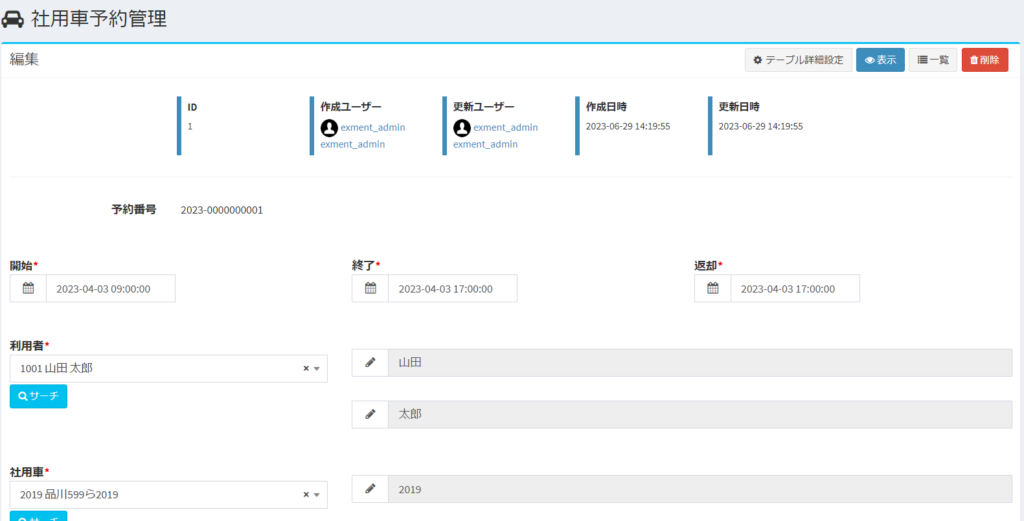Image resolution: width=1024 pixels, height=521 pixels.
Task: Click the car icon beside 社用車予約管理
Action: [13, 20]
